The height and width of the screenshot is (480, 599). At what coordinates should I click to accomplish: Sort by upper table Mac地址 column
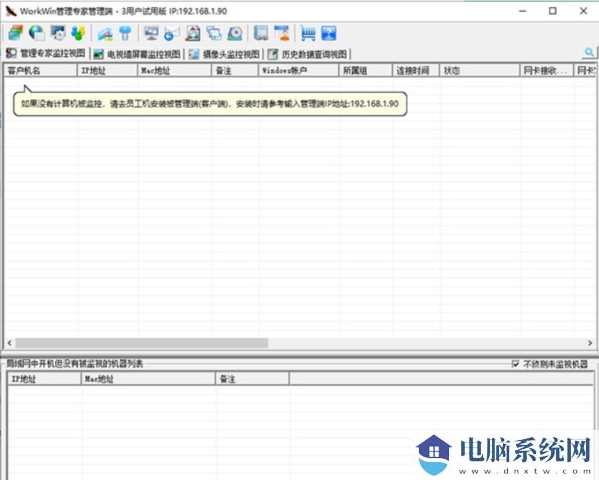(x=174, y=70)
